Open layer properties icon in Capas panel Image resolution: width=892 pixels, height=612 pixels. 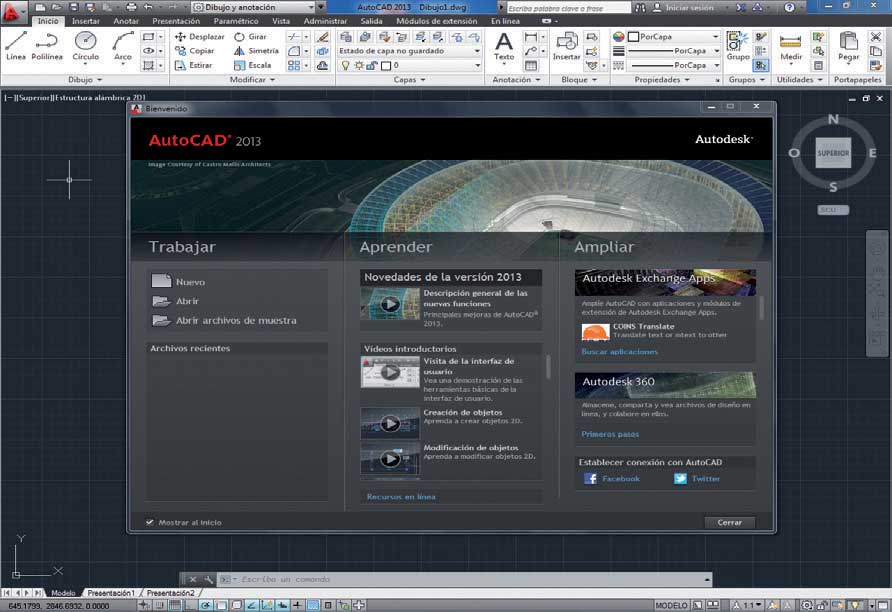[x=345, y=37]
